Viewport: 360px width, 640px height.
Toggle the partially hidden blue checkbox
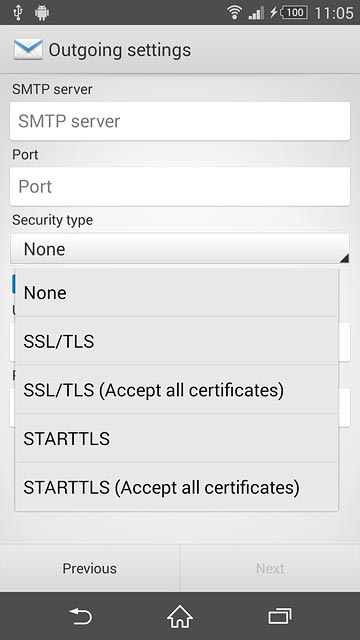point(13,284)
